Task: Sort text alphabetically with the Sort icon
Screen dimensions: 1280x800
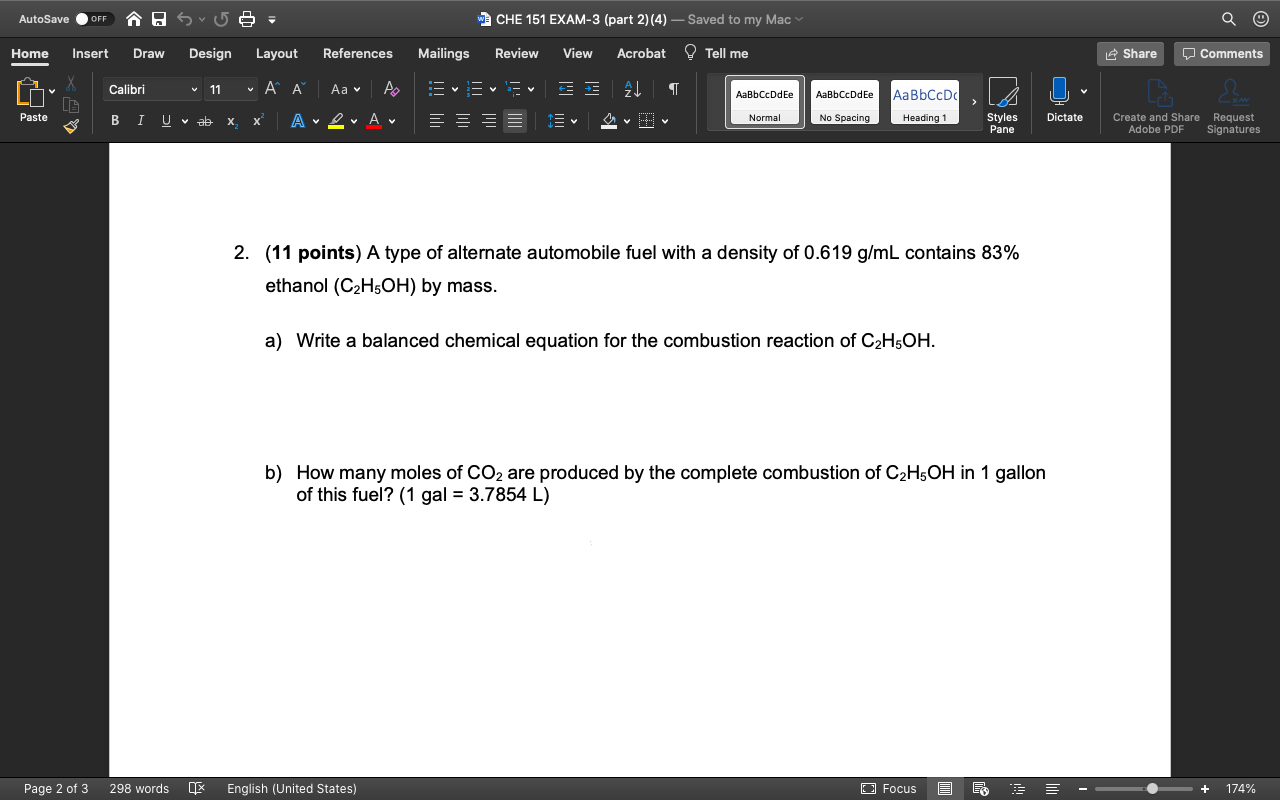Action: tap(630, 89)
